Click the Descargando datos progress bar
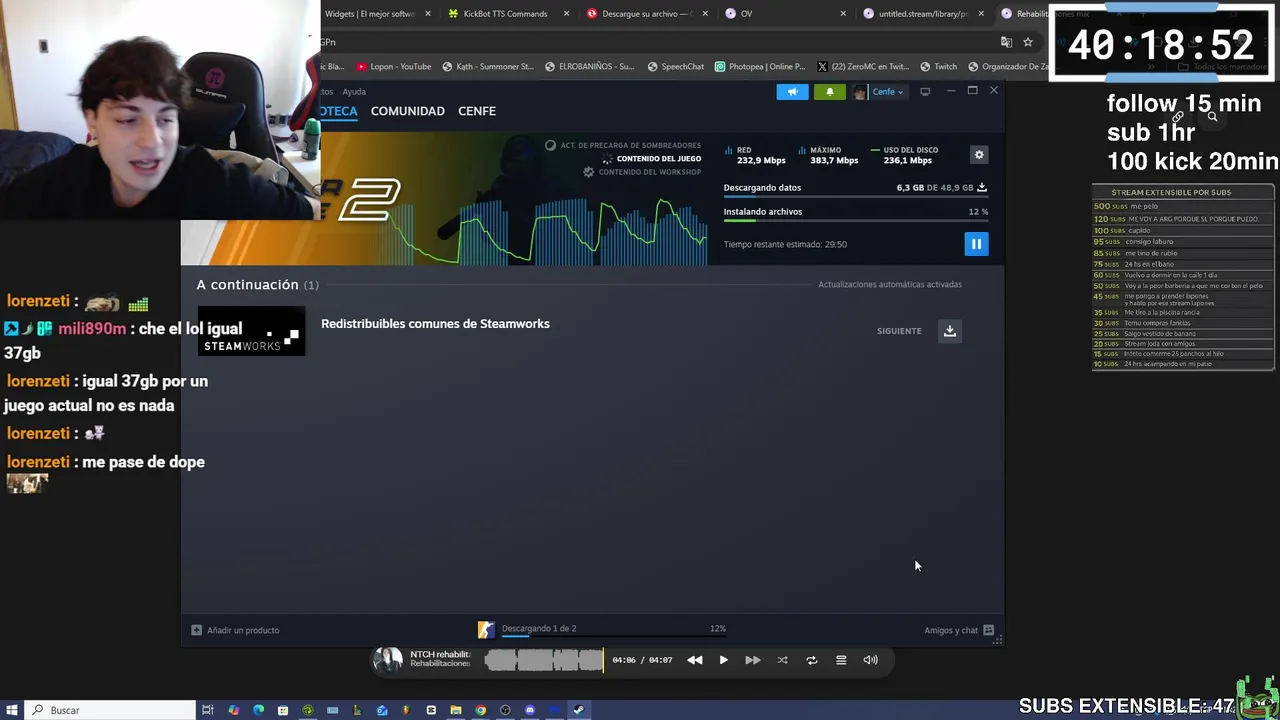This screenshot has height=720, width=1280. (856, 197)
